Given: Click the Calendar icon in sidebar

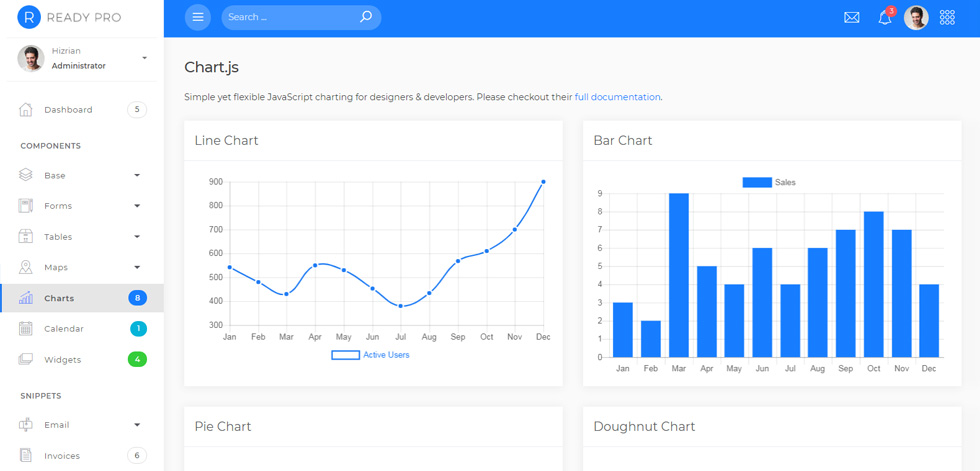Looking at the screenshot, I should point(26,329).
